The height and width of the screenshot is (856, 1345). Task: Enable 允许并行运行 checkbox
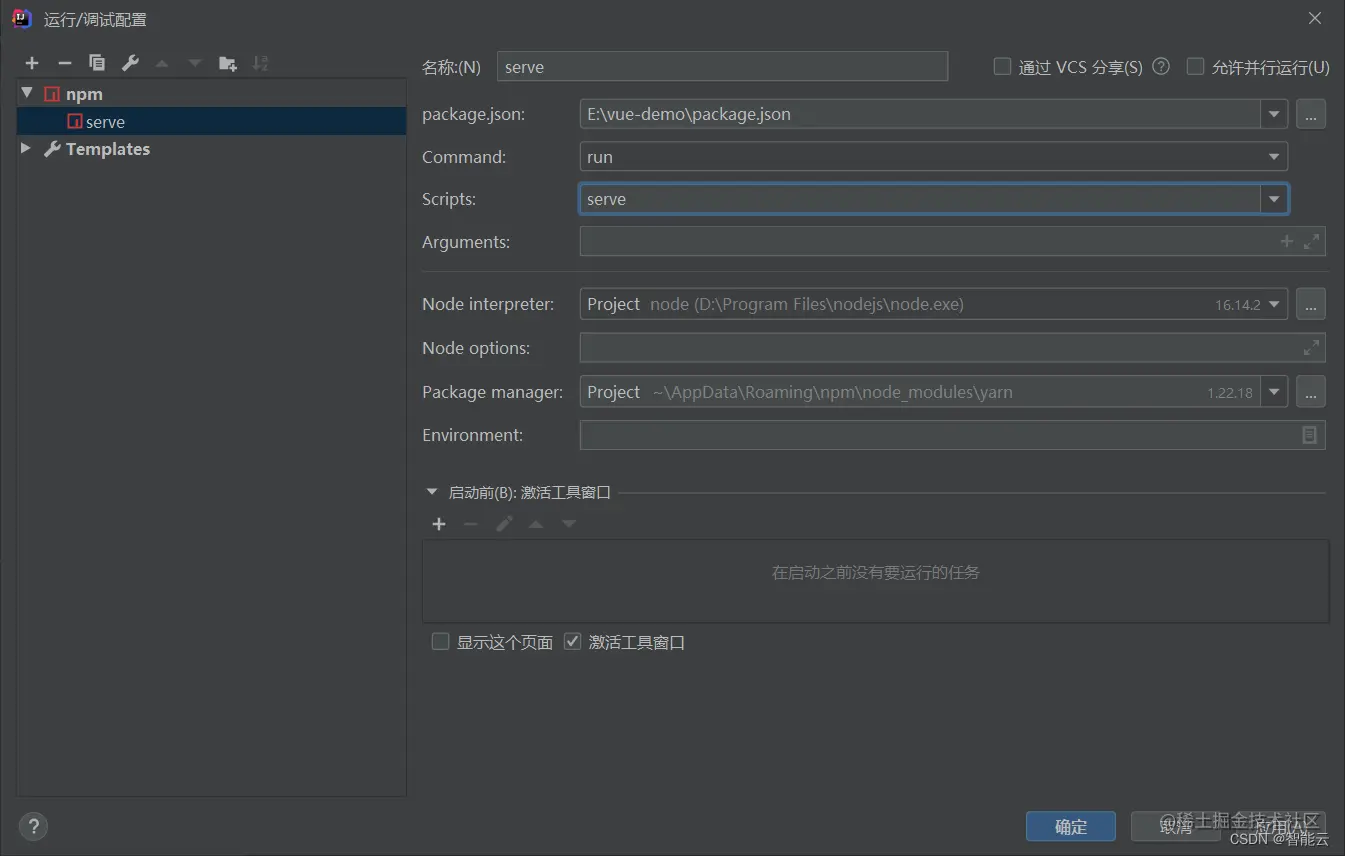(x=1195, y=66)
